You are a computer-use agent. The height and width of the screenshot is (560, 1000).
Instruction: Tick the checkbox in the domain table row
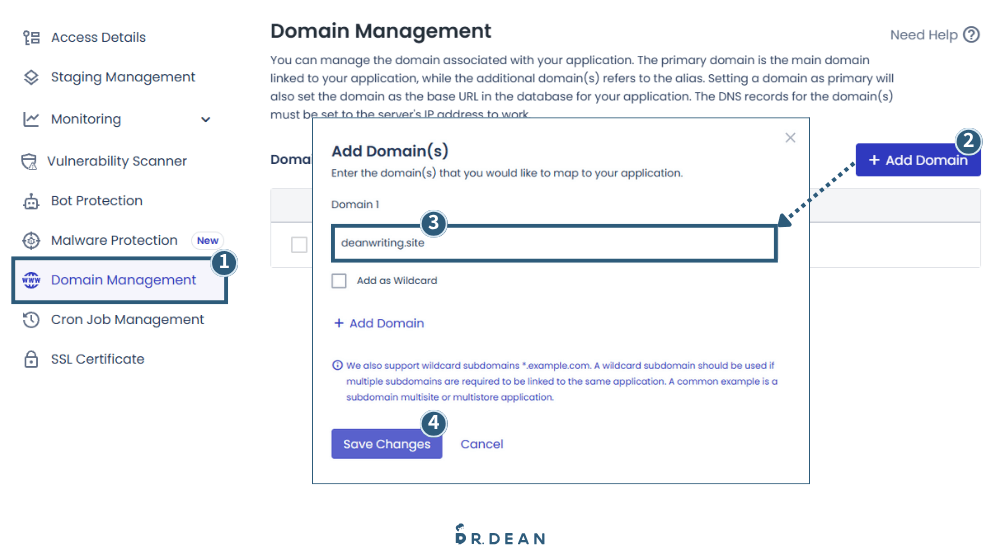(299, 244)
